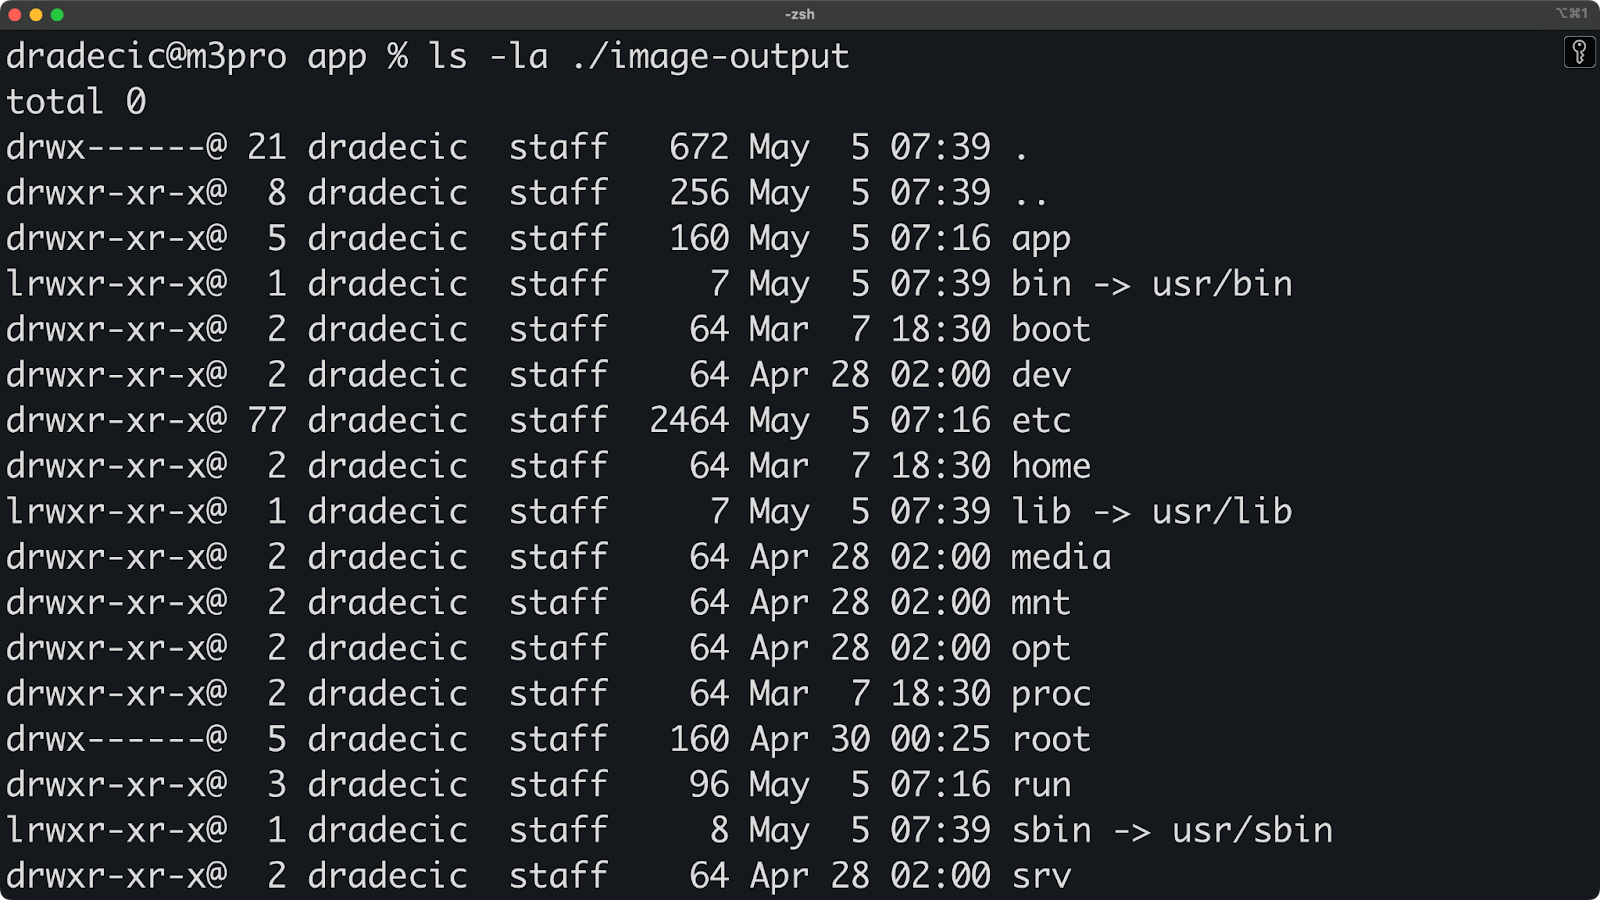This screenshot has height=900, width=1600.
Task: Select the 'boot' directory entry
Action: (1050, 329)
